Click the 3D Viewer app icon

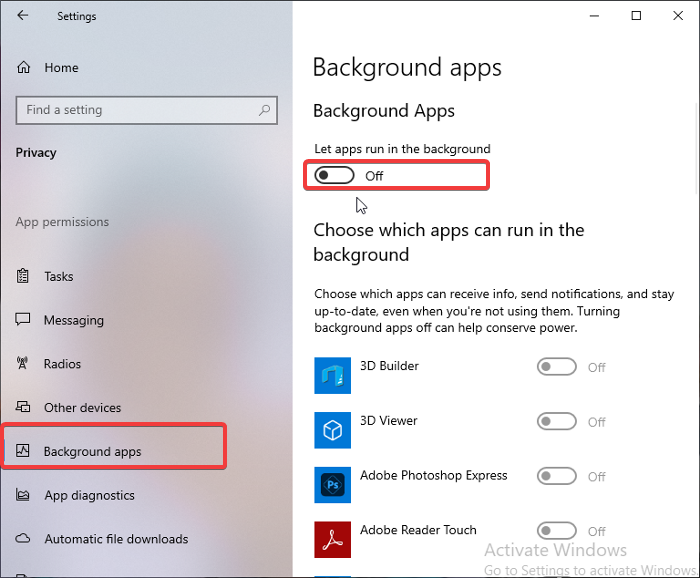point(333,430)
